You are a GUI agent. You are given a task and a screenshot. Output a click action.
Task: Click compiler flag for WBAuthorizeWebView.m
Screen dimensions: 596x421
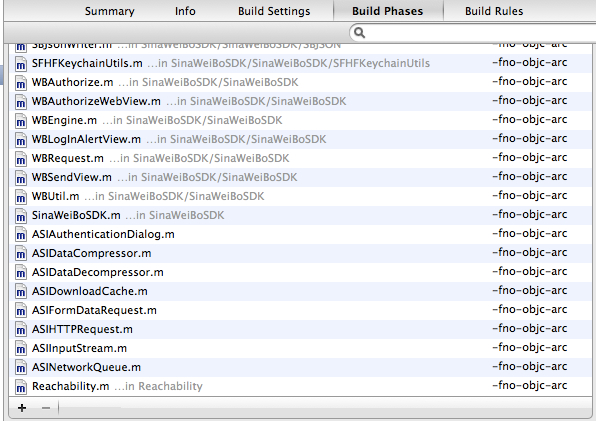[529, 101]
